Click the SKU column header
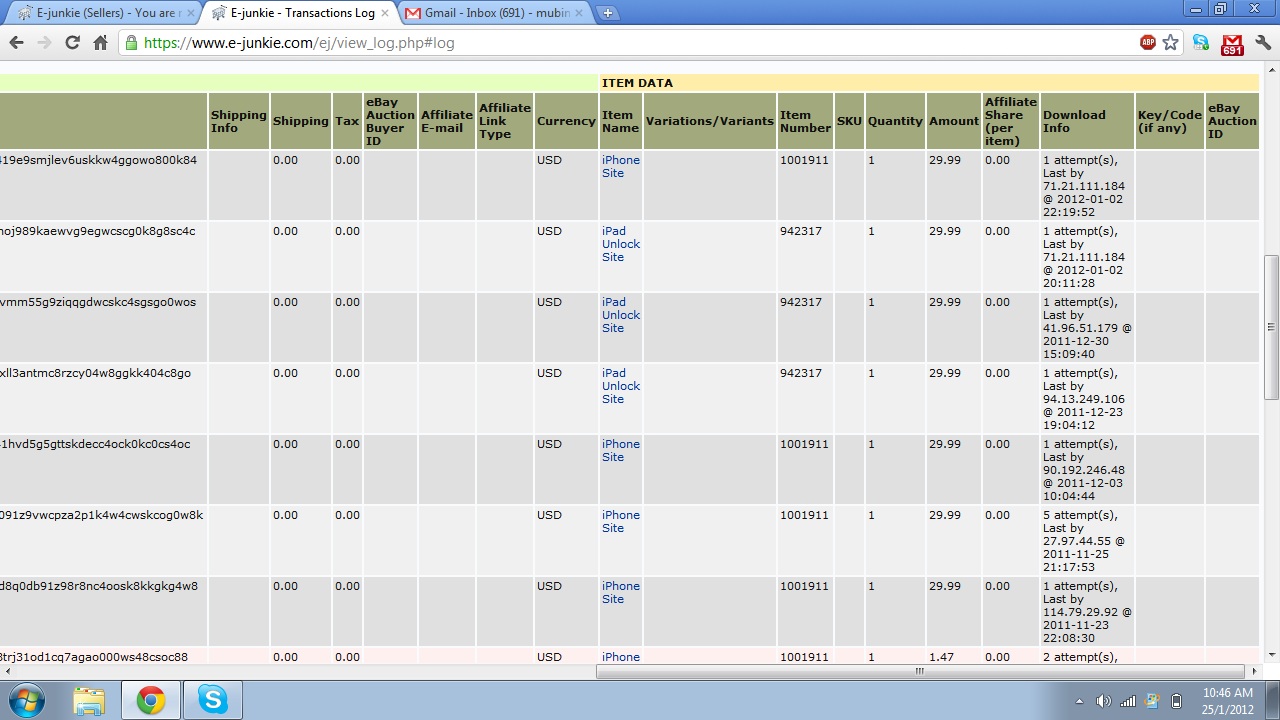 tap(849, 121)
